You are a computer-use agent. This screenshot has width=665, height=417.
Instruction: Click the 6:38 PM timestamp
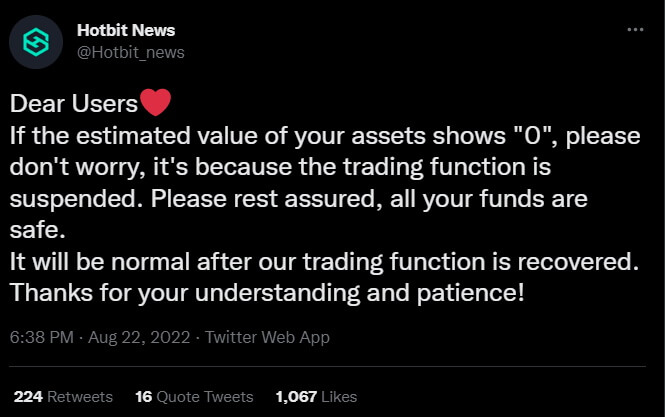[42, 337]
